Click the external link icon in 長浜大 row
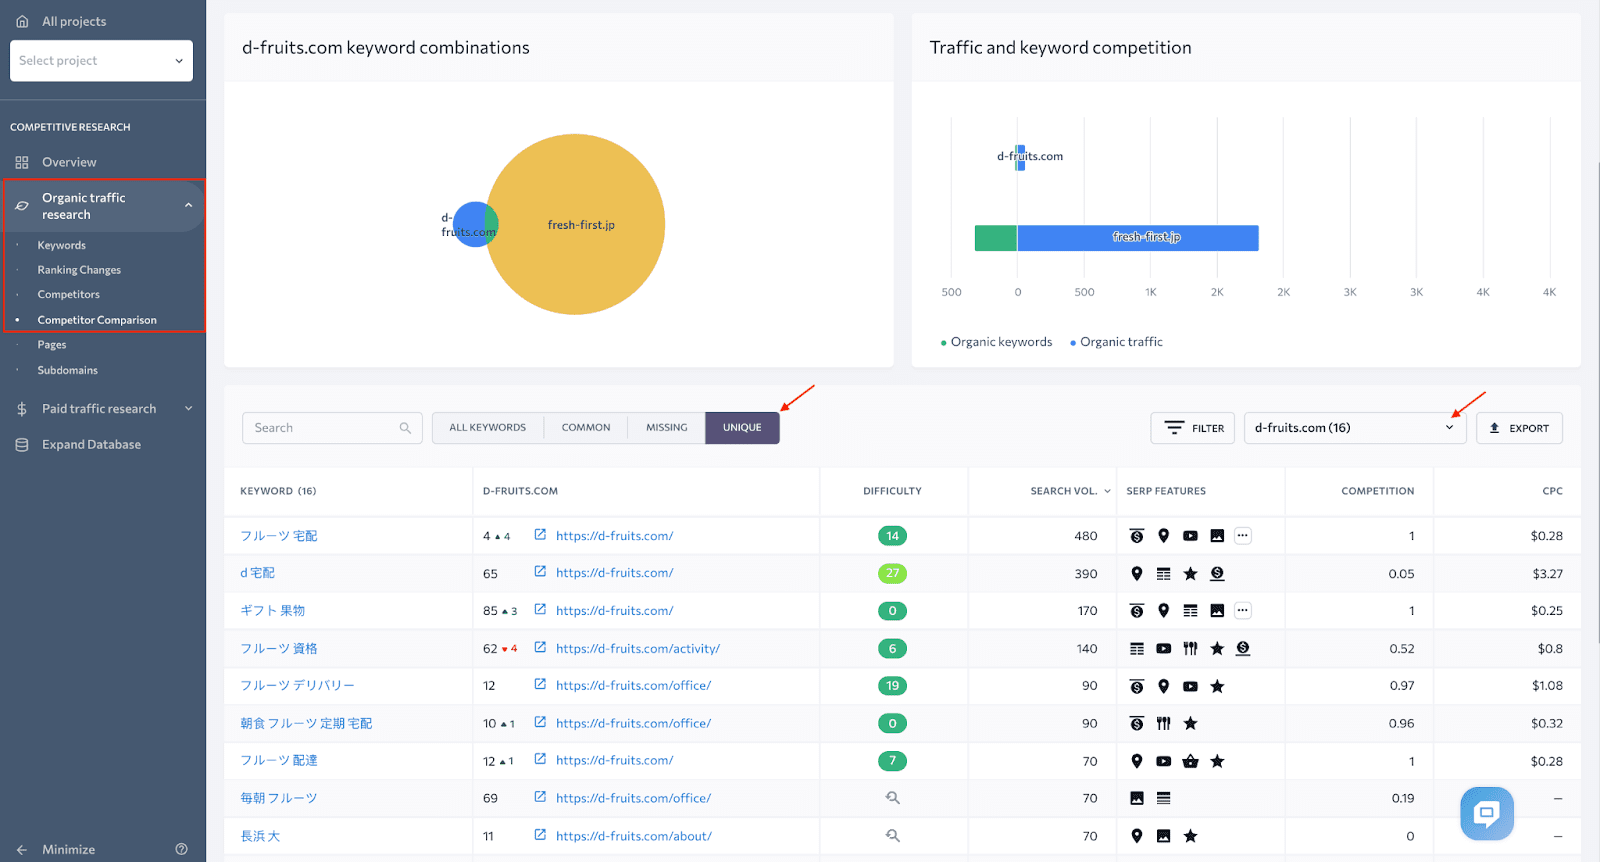Screen dimensions: 1600x862 tap(540, 835)
